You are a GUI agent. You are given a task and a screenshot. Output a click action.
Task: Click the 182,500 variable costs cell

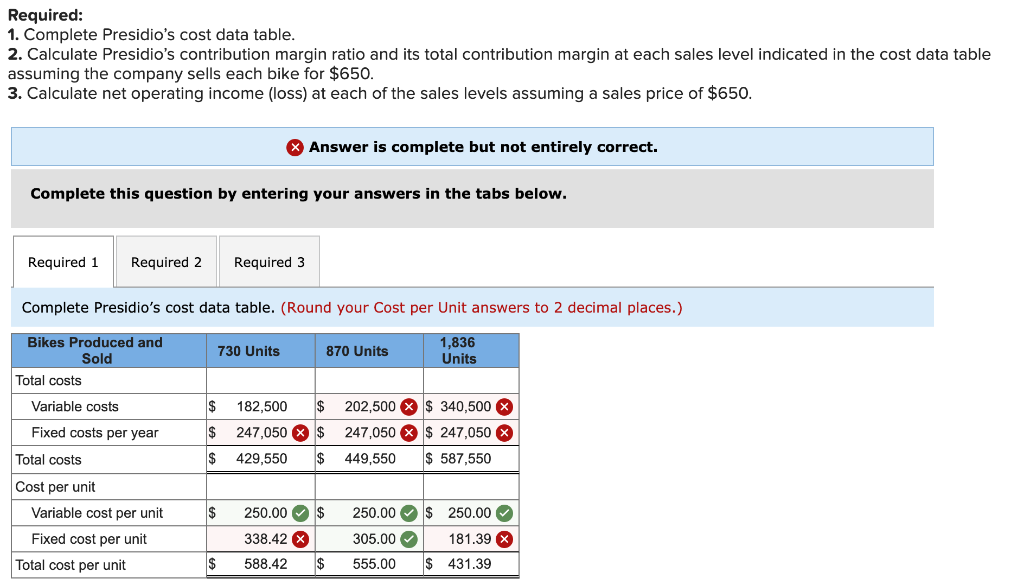pyautogui.click(x=260, y=406)
